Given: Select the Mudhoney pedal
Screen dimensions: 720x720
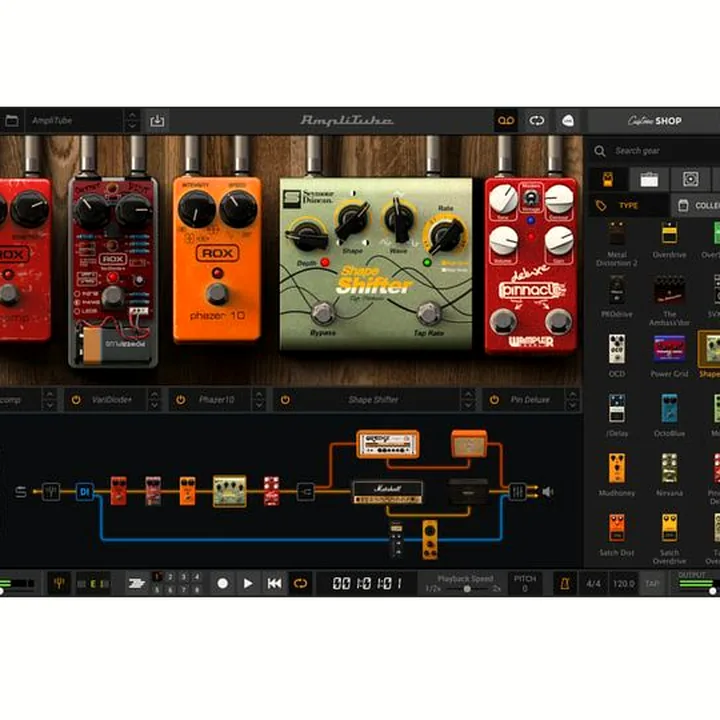Looking at the screenshot, I should point(617,474).
